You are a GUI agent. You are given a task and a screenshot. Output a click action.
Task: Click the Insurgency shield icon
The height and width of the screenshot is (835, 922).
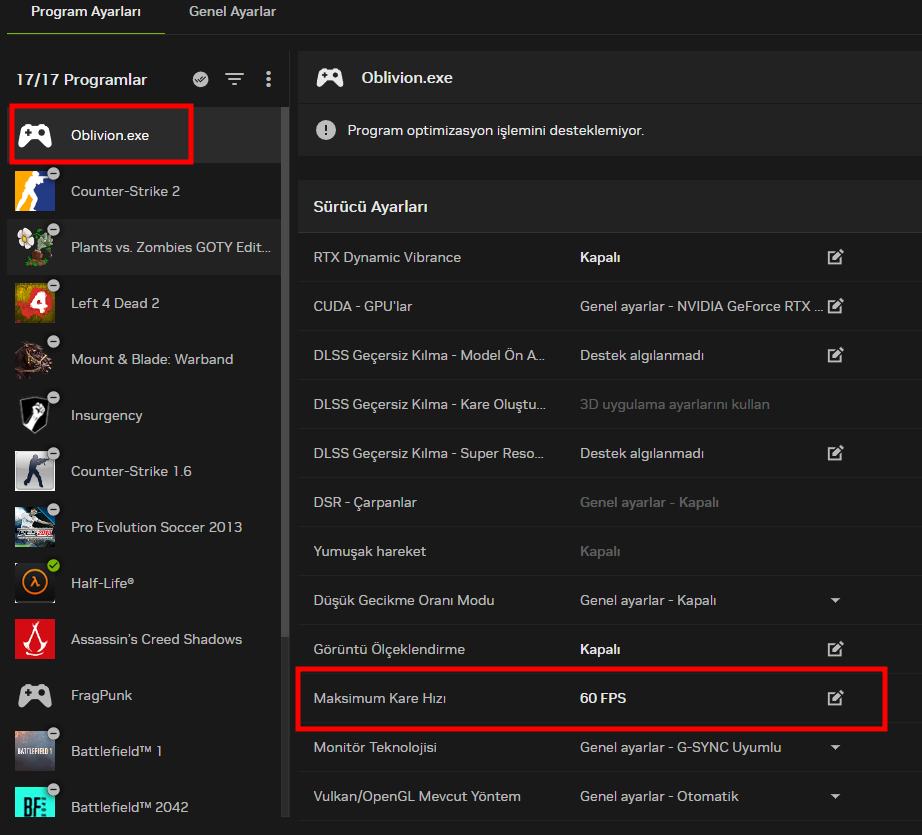point(35,415)
